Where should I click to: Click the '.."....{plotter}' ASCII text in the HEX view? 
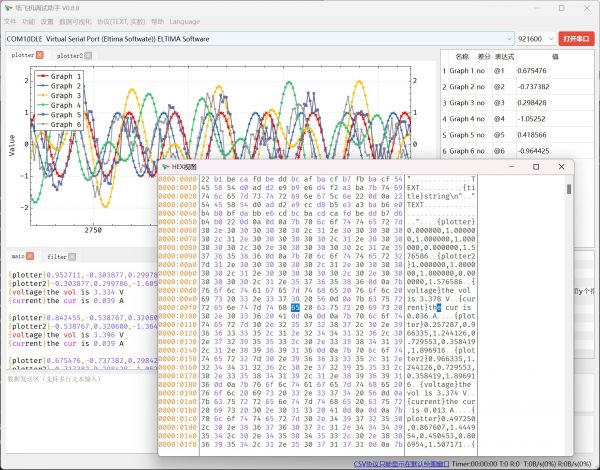pyautogui.click(x=441, y=222)
